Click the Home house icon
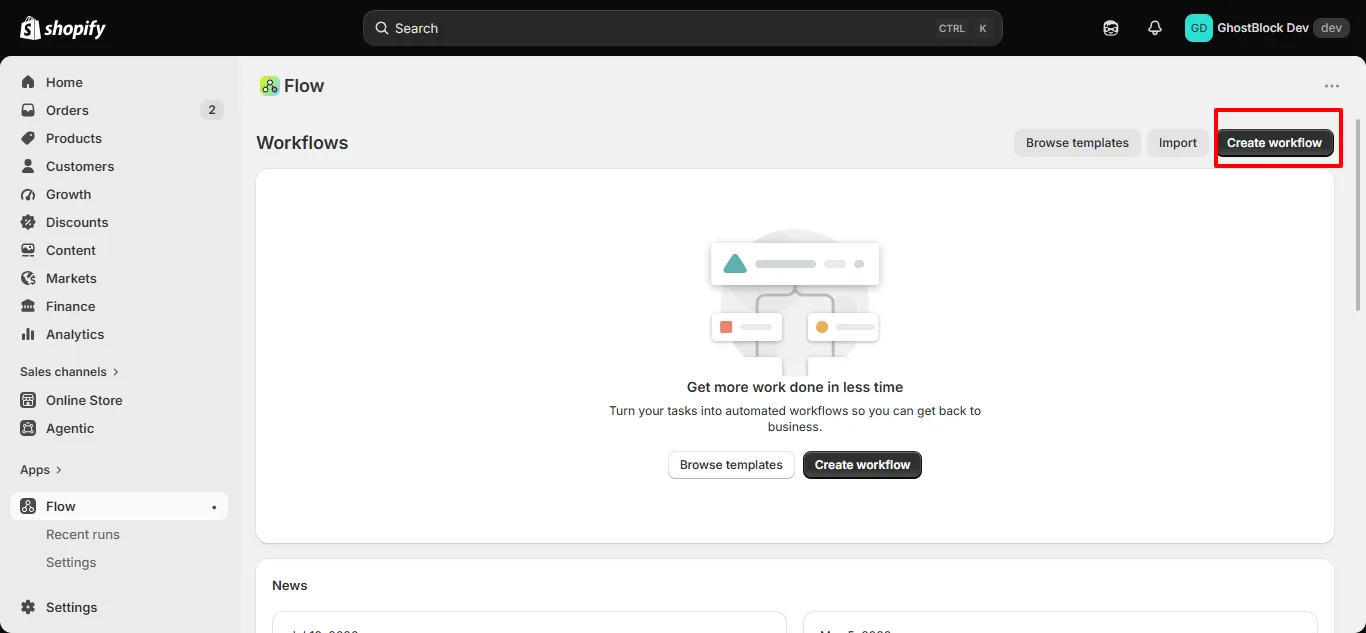The image size is (1366, 633). pos(28,82)
